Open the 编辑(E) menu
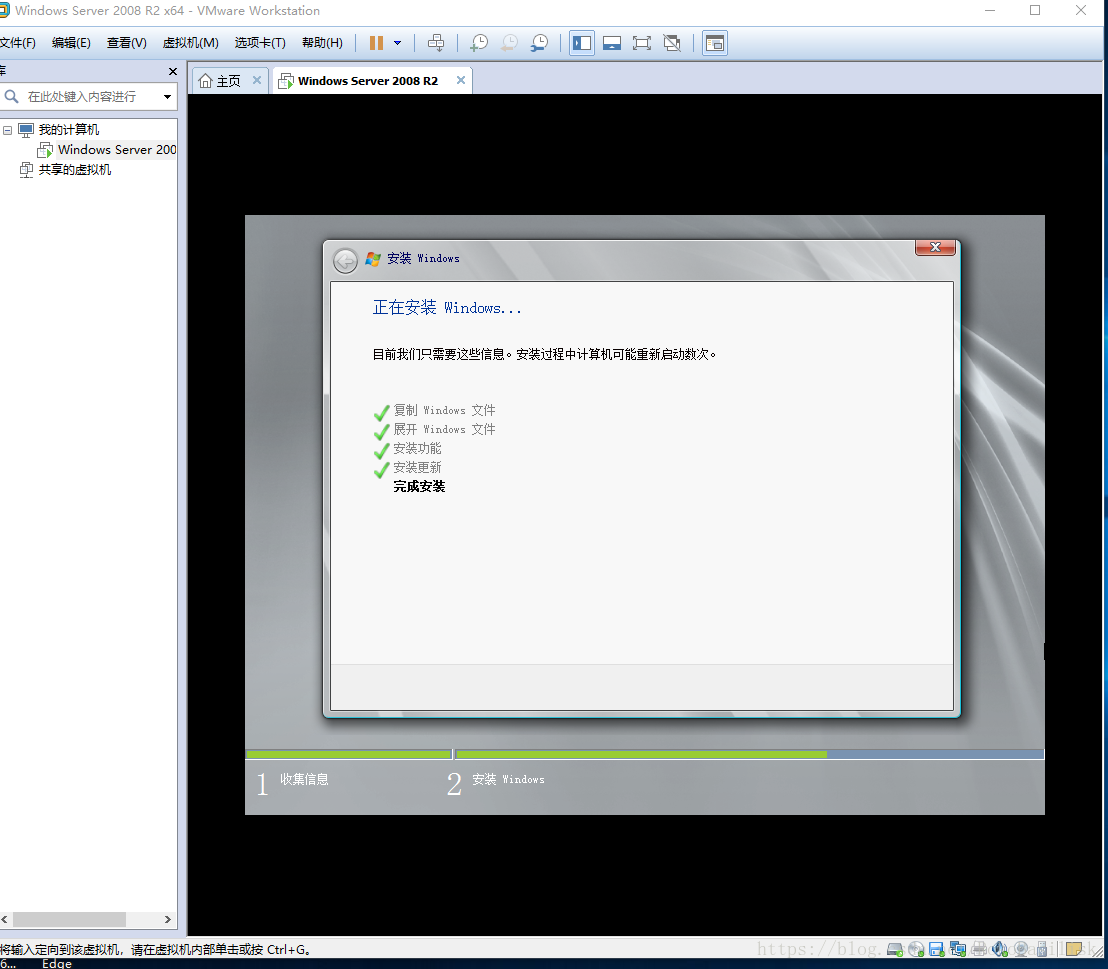 coord(71,42)
